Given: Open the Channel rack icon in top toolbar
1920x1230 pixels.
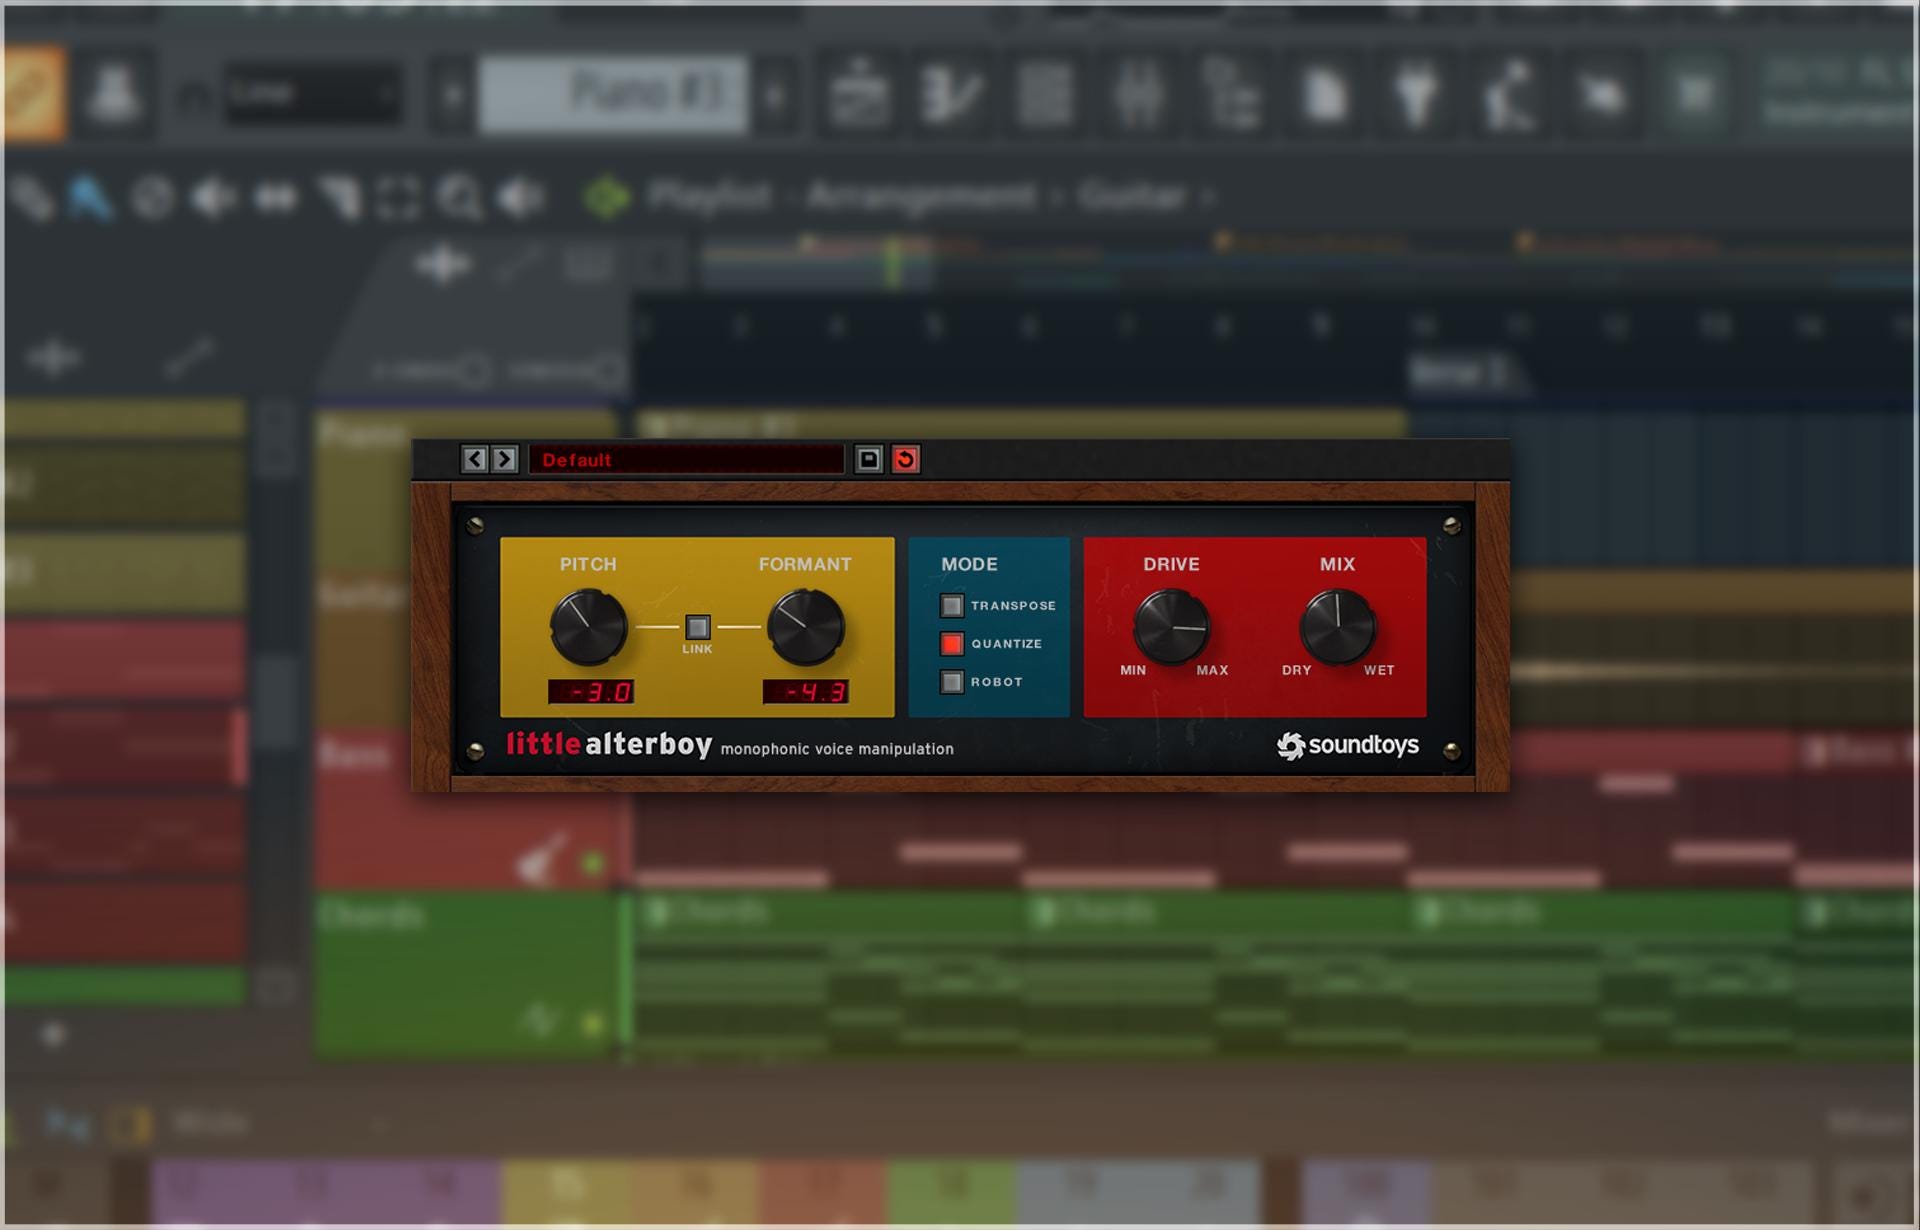Looking at the screenshot, I should pyautogui.click(x=1045, y=94).
